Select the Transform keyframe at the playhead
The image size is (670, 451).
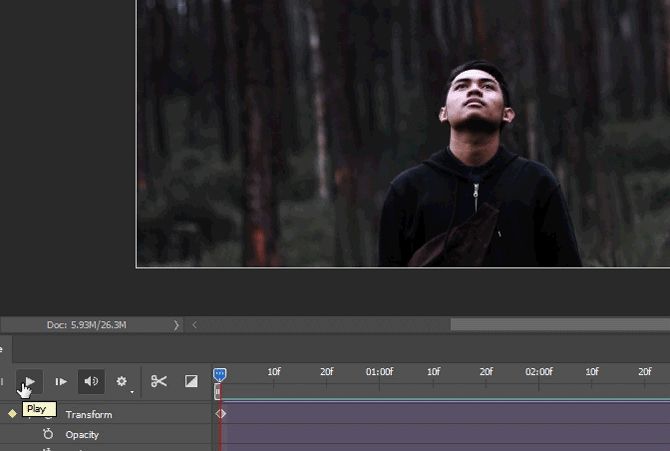[x=220, y=413]
